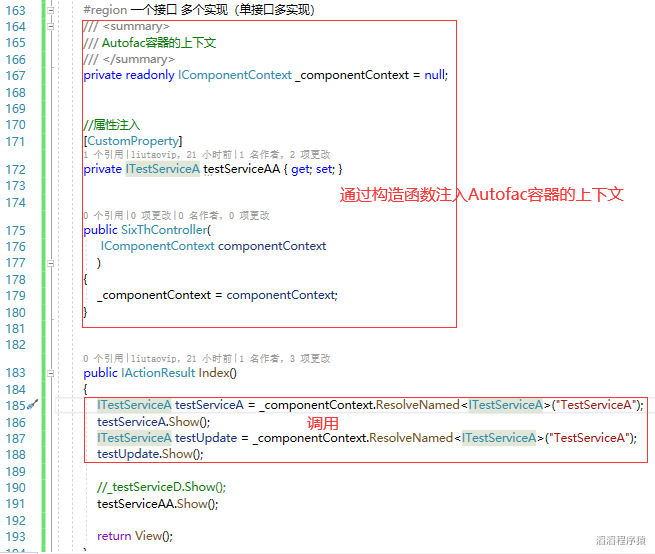Click the assigned componentContext value on line 179

280,295
